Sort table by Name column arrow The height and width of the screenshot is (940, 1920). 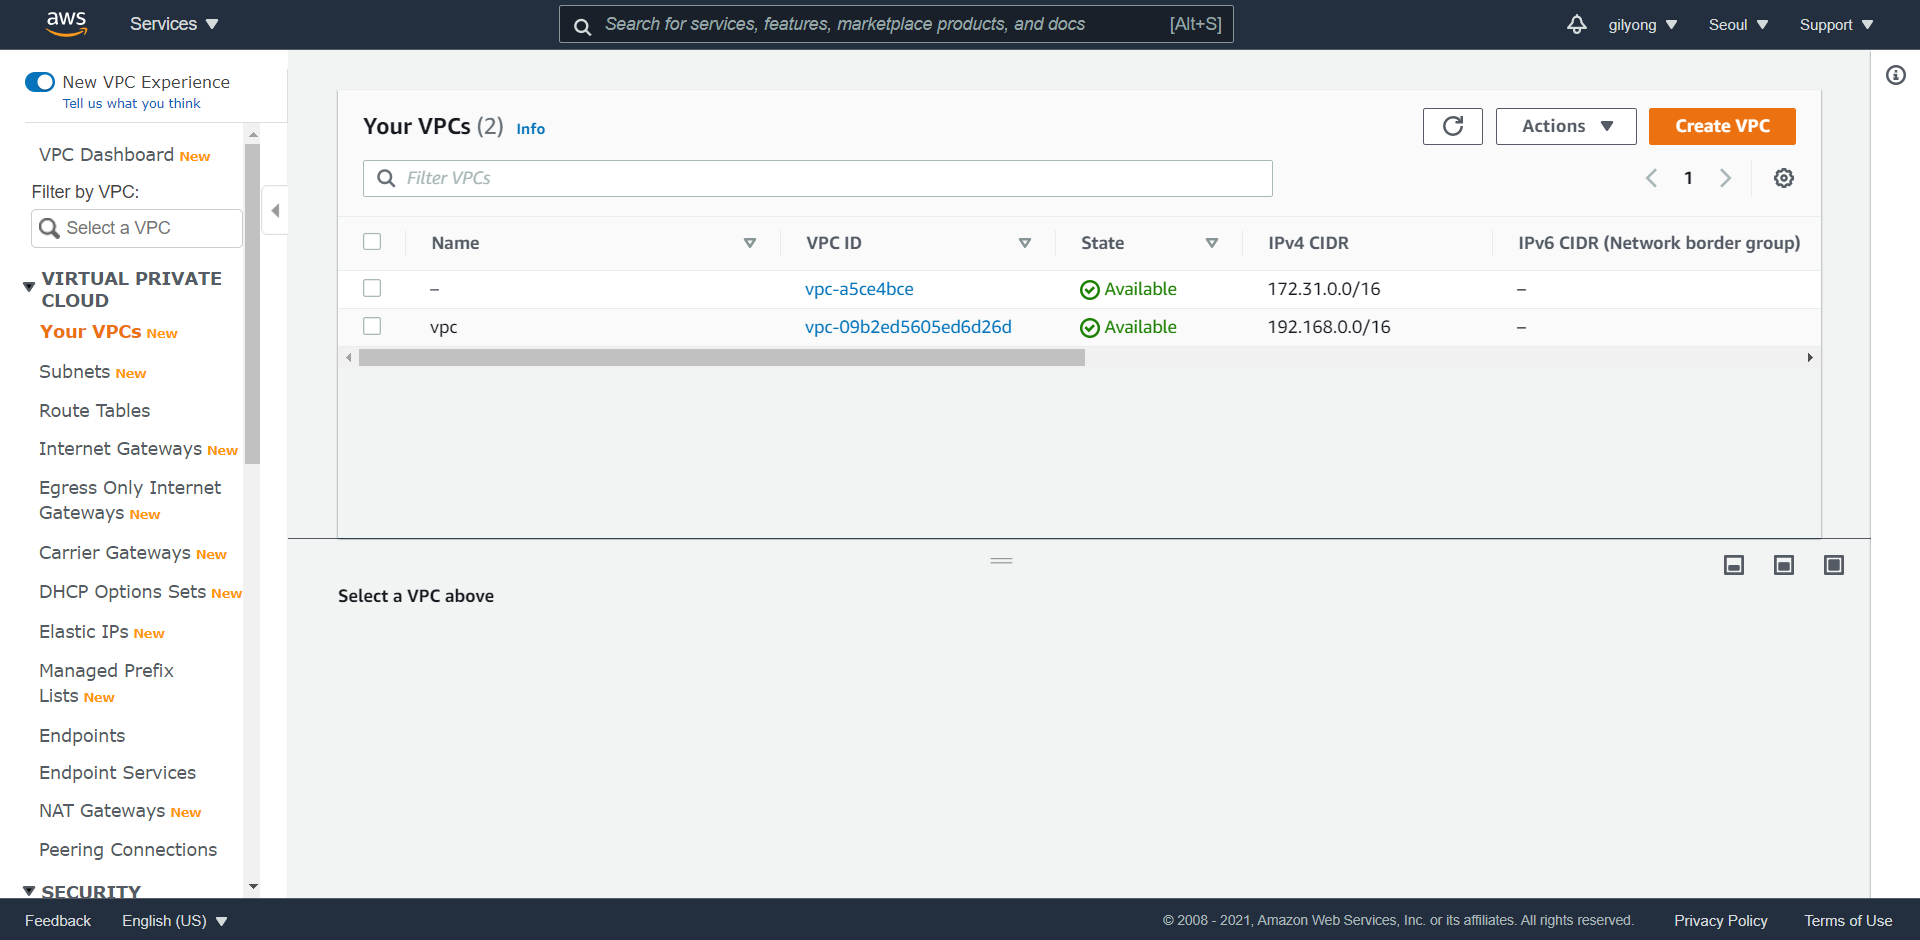750,243
